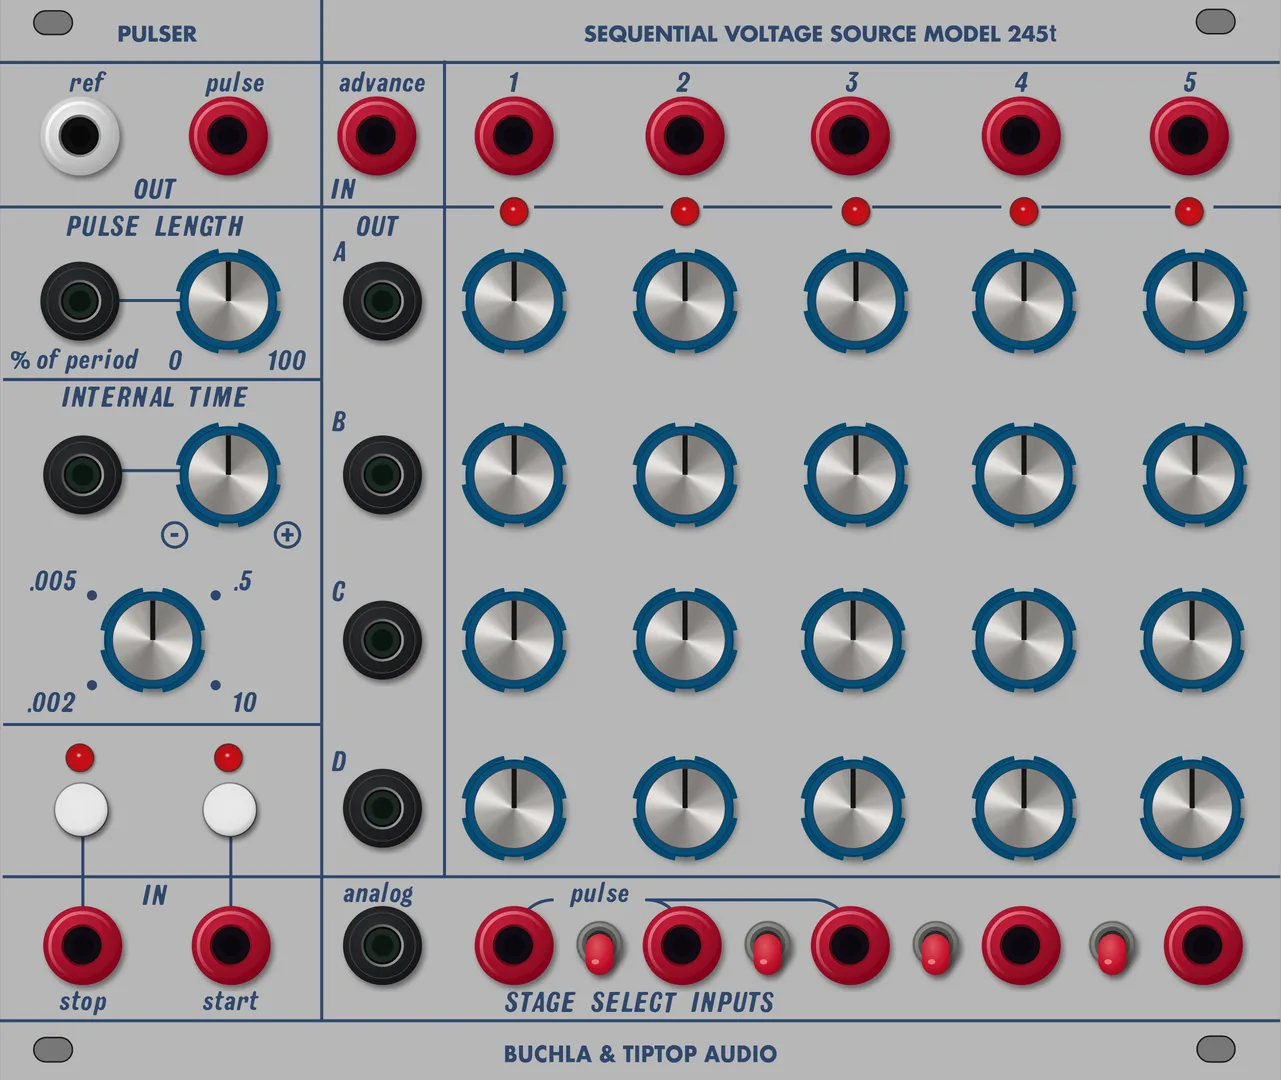The image size is (1281, 1080).
Task: Click the row A stage 4 voltage knob
Action: pos(1024,301)
